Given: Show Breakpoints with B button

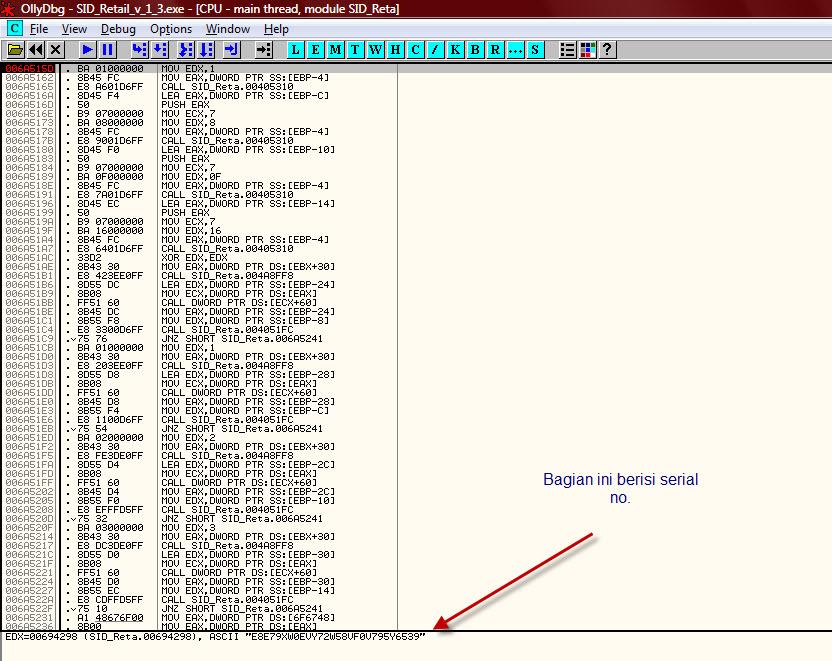Looking at the screenshot, I should pyautogui.click(x=475, y=50).
